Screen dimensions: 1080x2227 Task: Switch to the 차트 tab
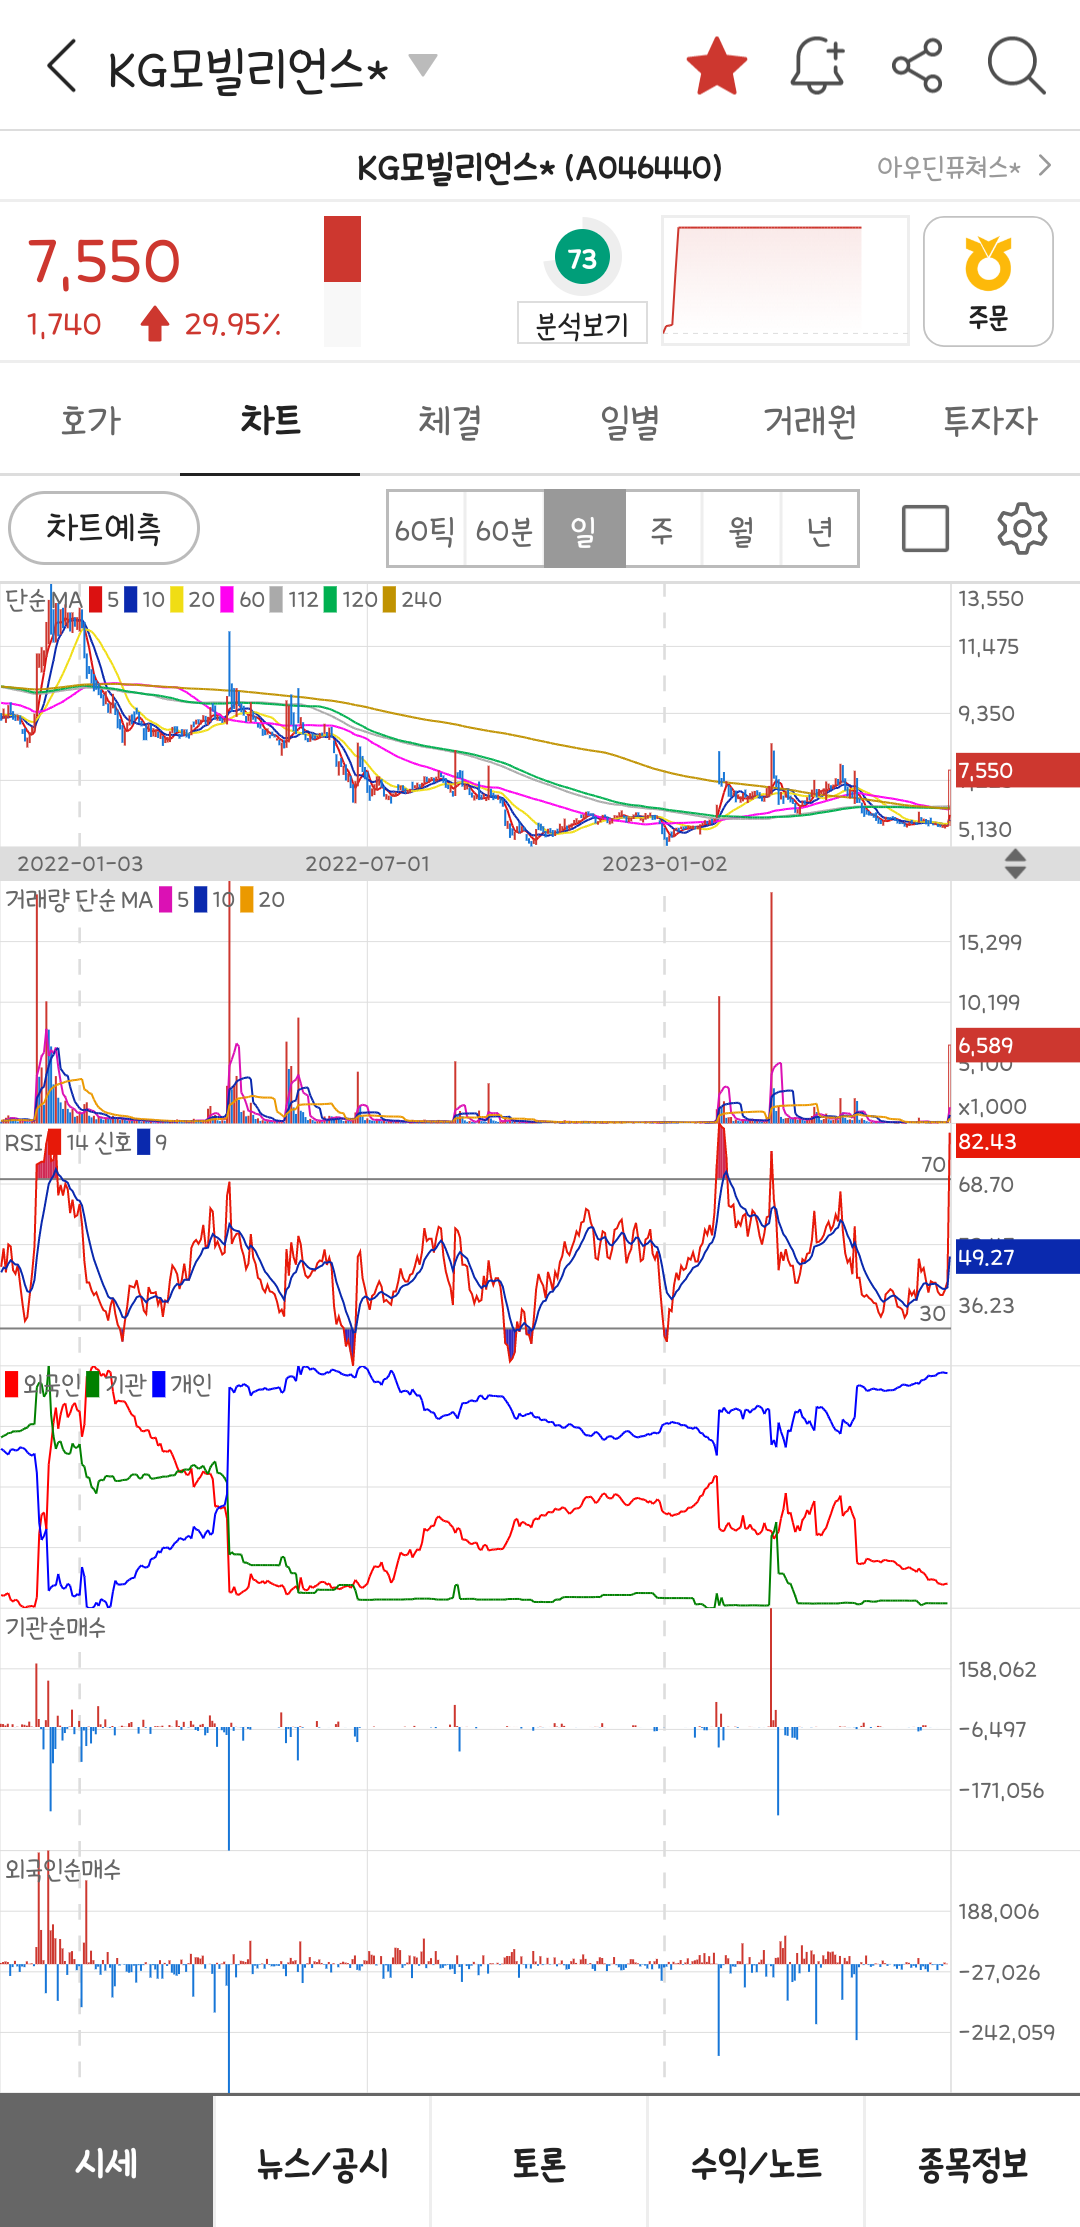(x=270, y=420)
